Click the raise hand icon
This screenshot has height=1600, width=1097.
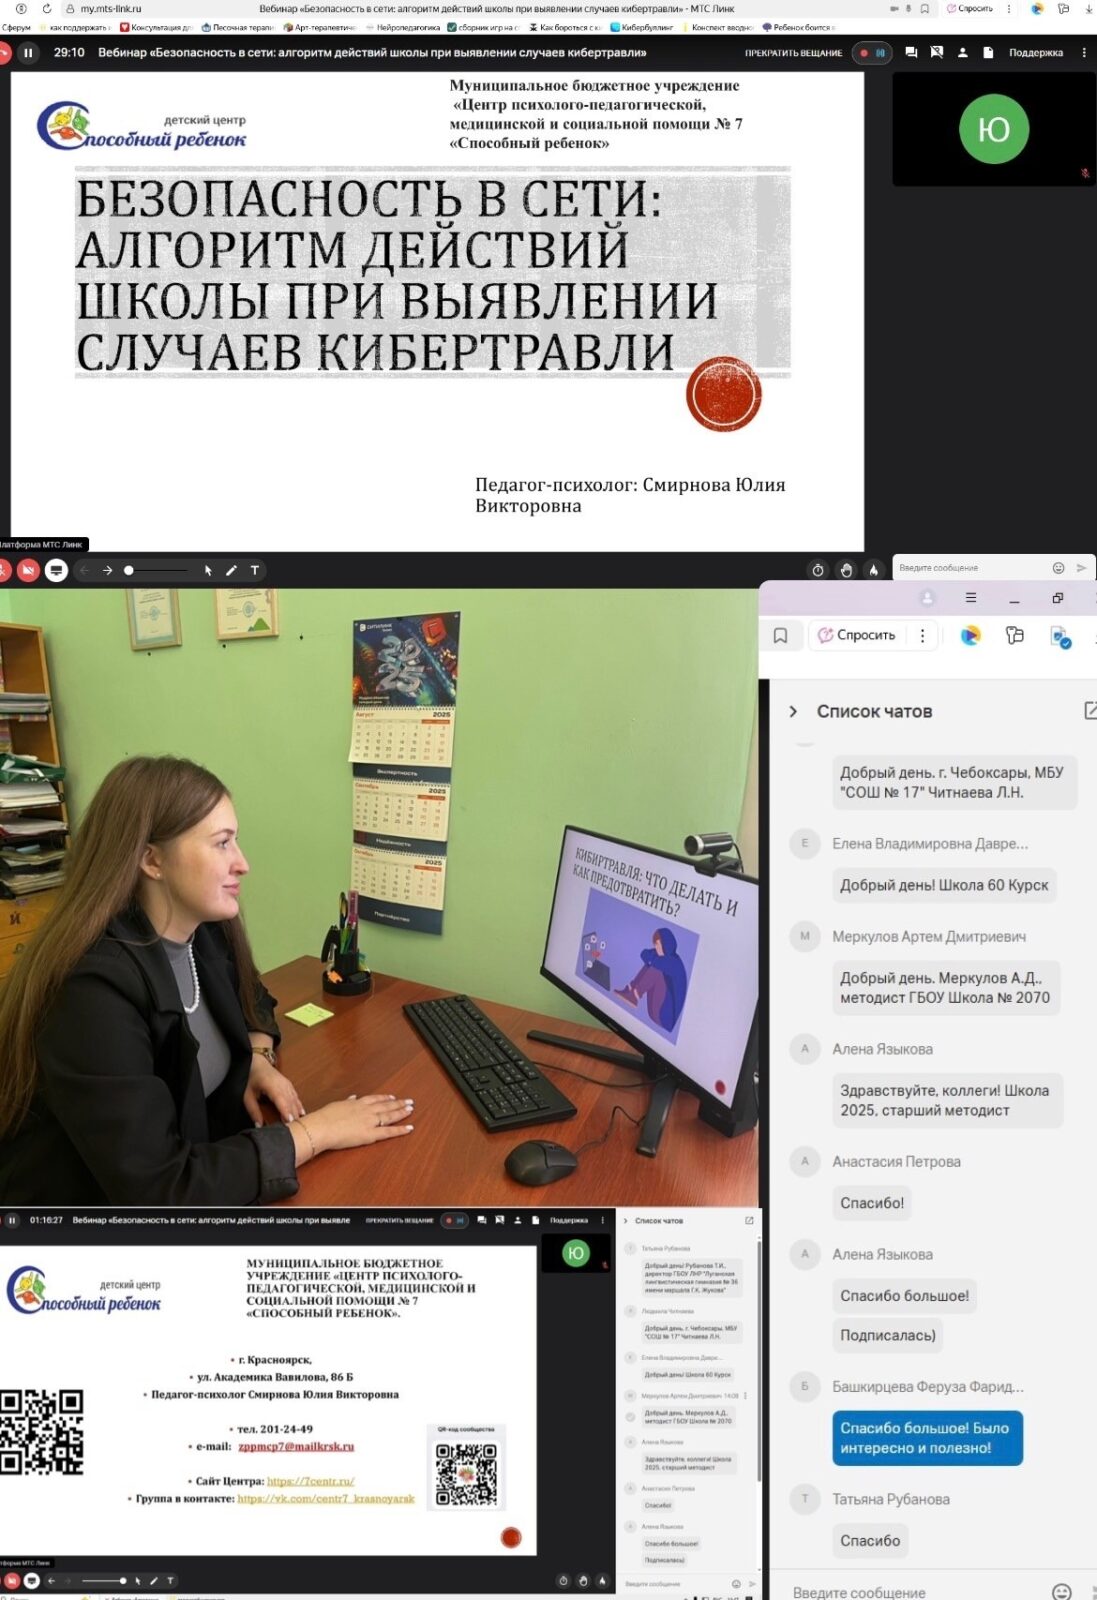pos(846,570)
